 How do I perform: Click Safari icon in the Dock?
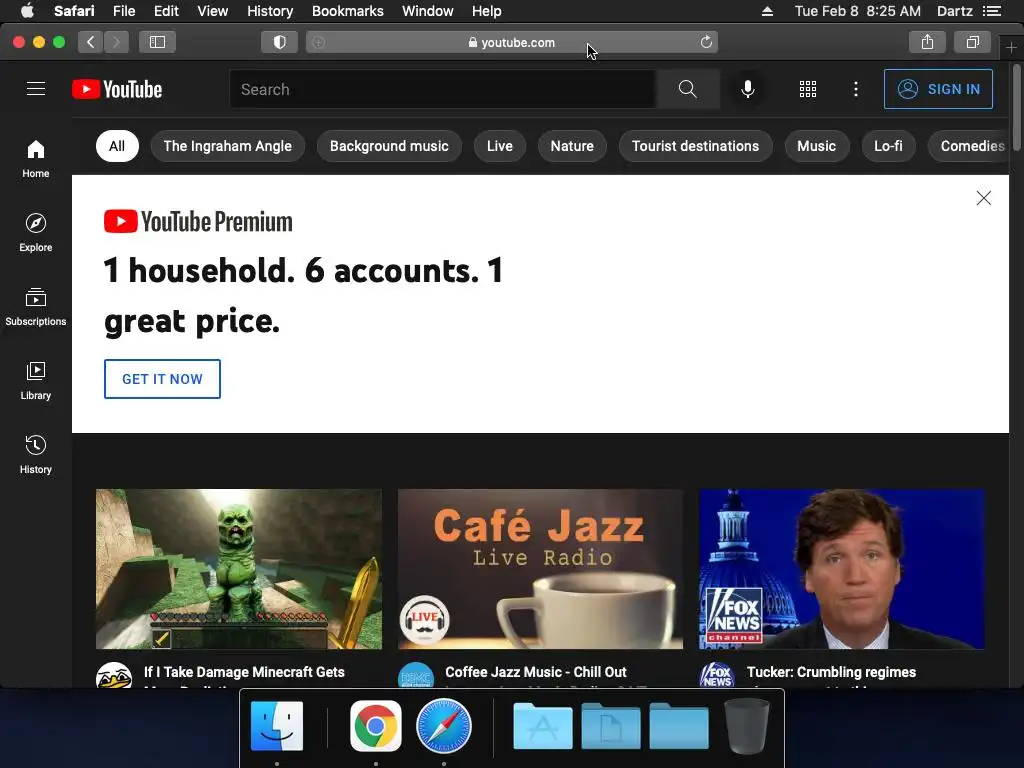click(x=444, y=726)
